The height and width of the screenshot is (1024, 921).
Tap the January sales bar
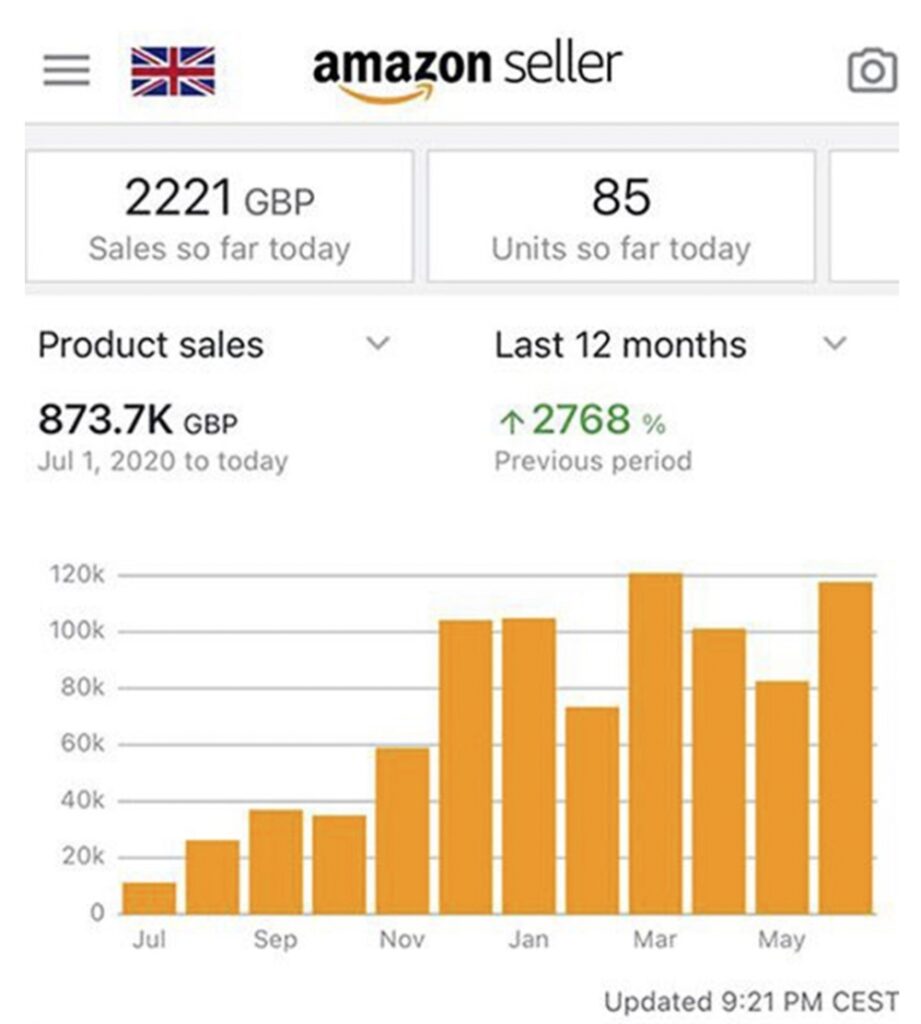[529, 765]
